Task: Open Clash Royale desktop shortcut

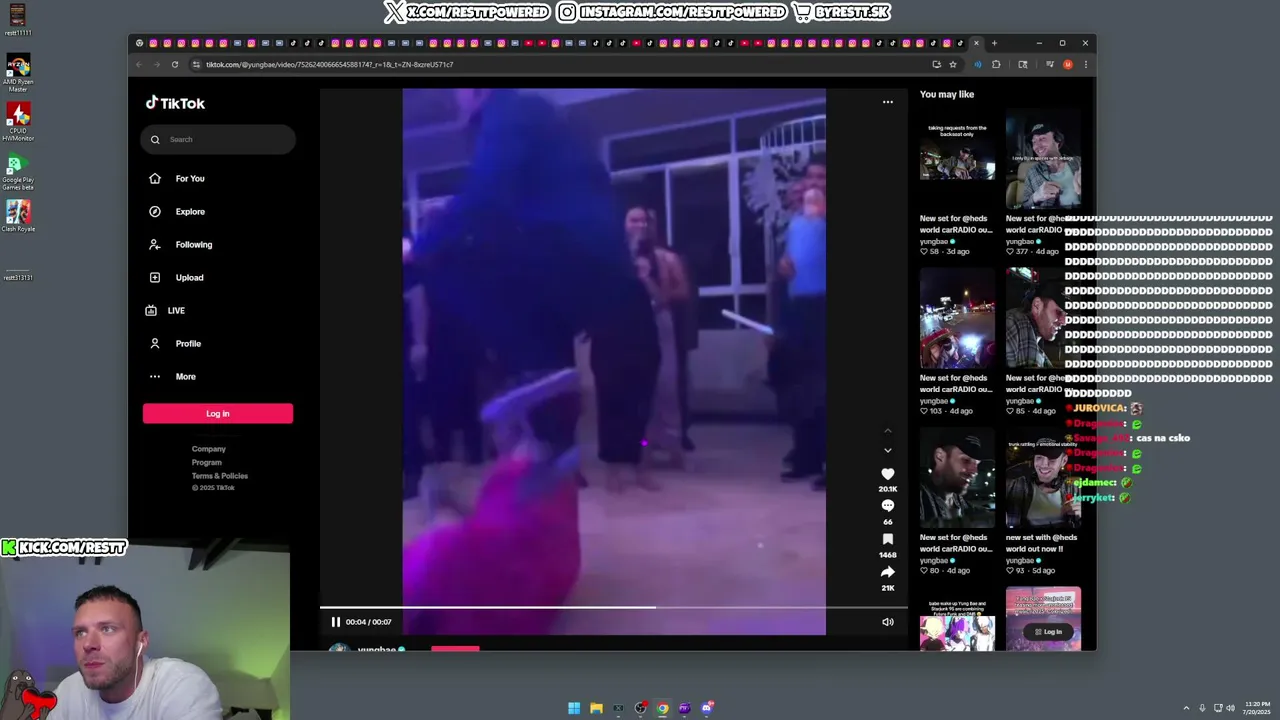Action: [x=18, y=216]
